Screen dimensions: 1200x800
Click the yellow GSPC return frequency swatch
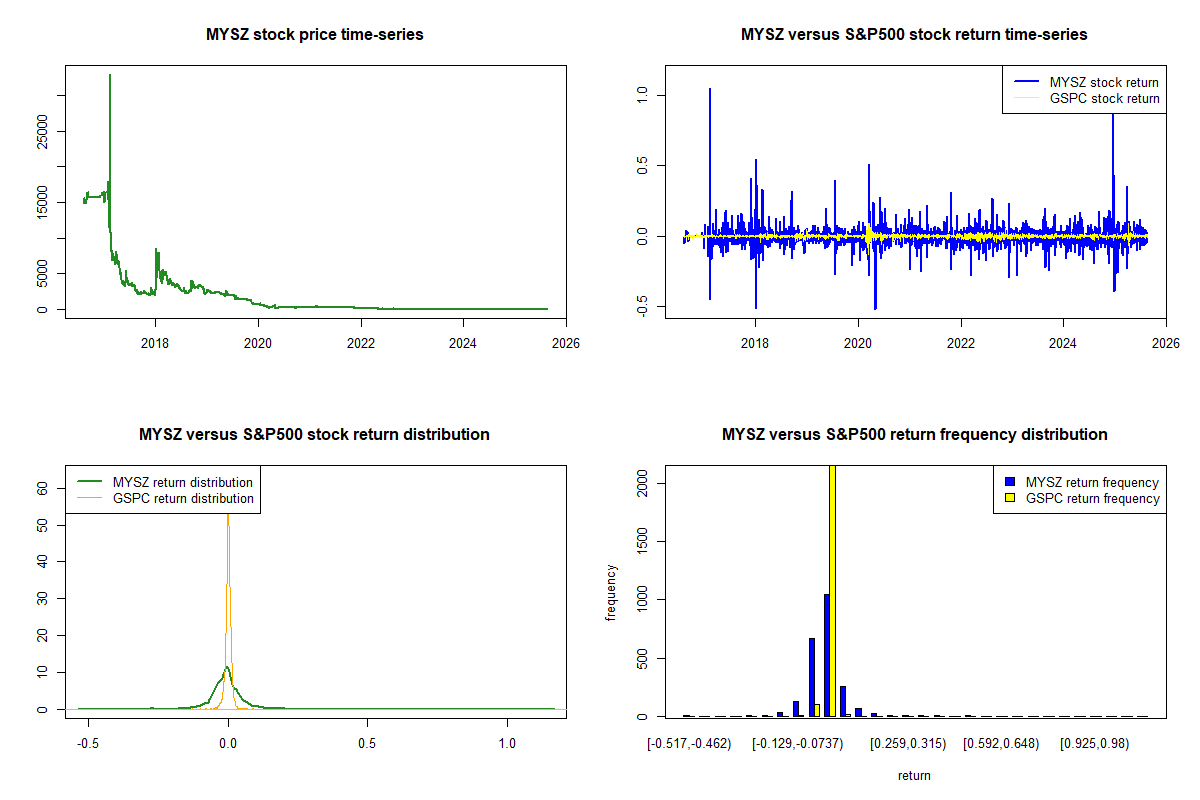coord(1008,498)
